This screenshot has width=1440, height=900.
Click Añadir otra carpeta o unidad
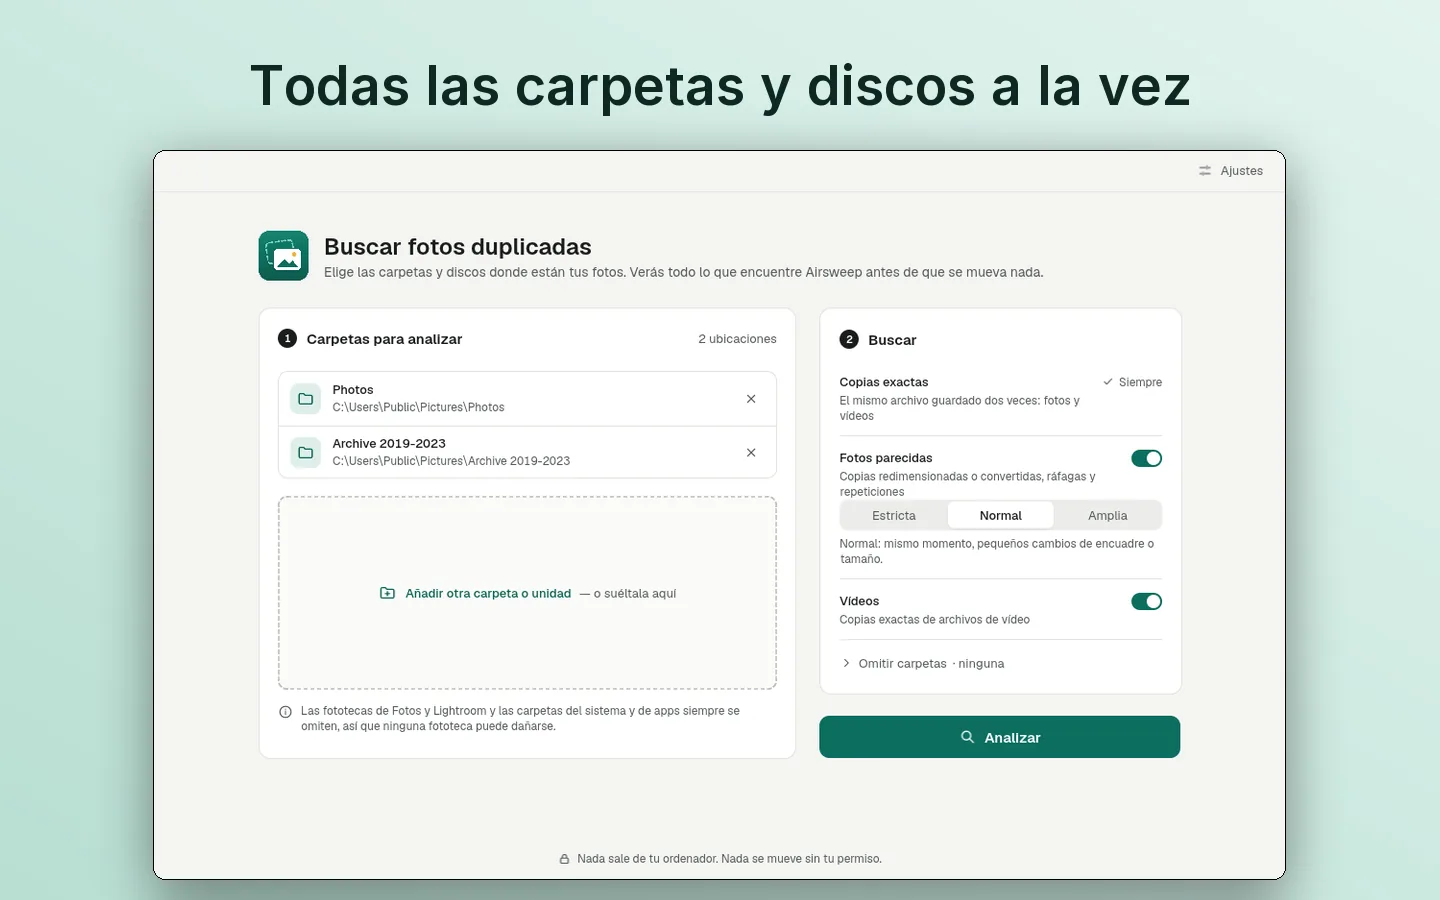click(488, 593)
